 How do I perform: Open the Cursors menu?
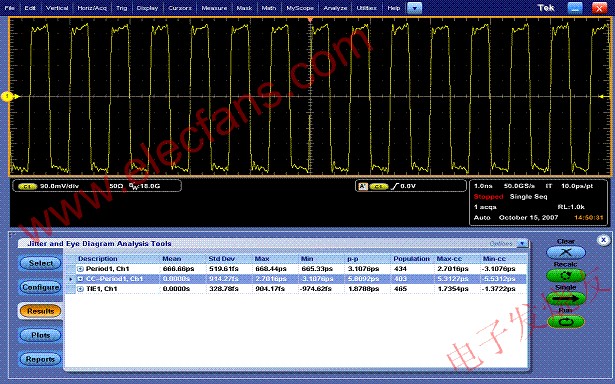(x=180, y=8)
